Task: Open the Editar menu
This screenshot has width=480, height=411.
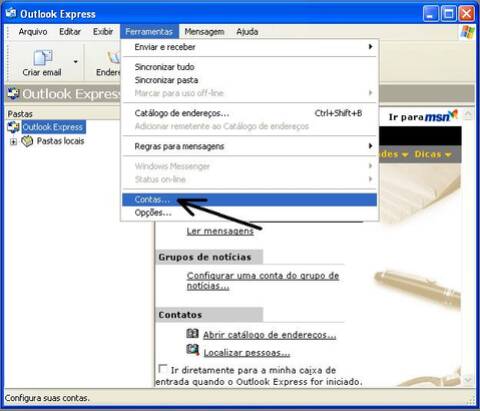Action: coord(70,32)
